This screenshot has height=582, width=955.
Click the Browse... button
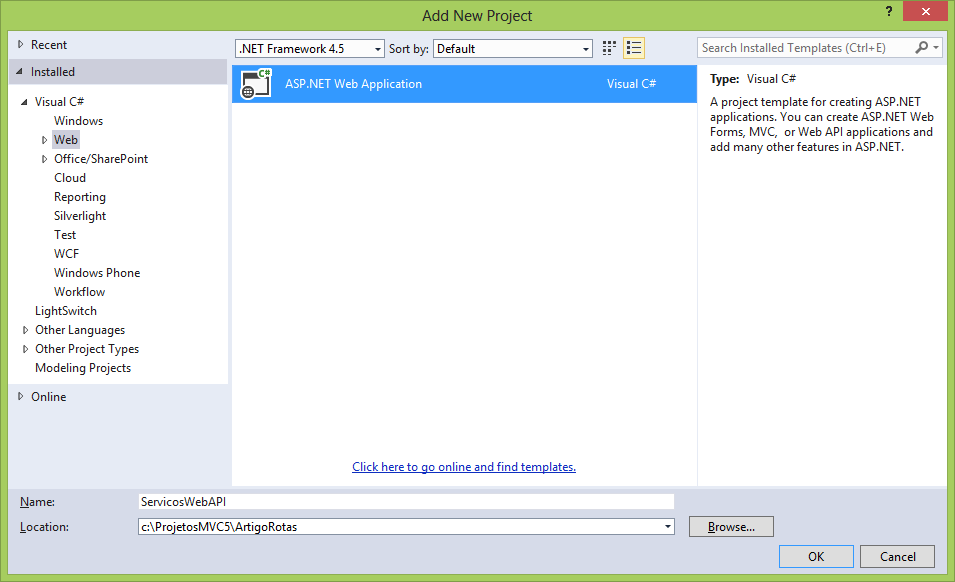(731, 527)
